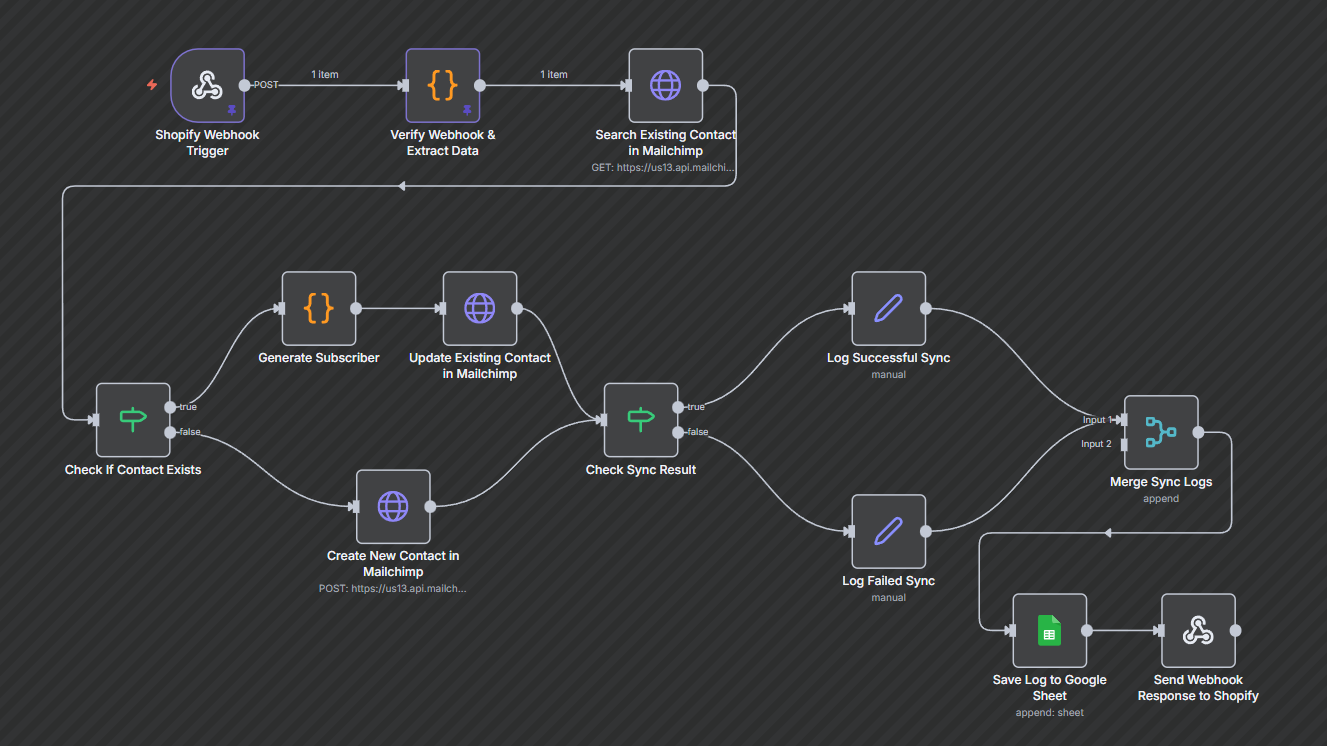Open the Verify Webhook & Extract Data code node

pyautogui.click(x=443, y=86)
